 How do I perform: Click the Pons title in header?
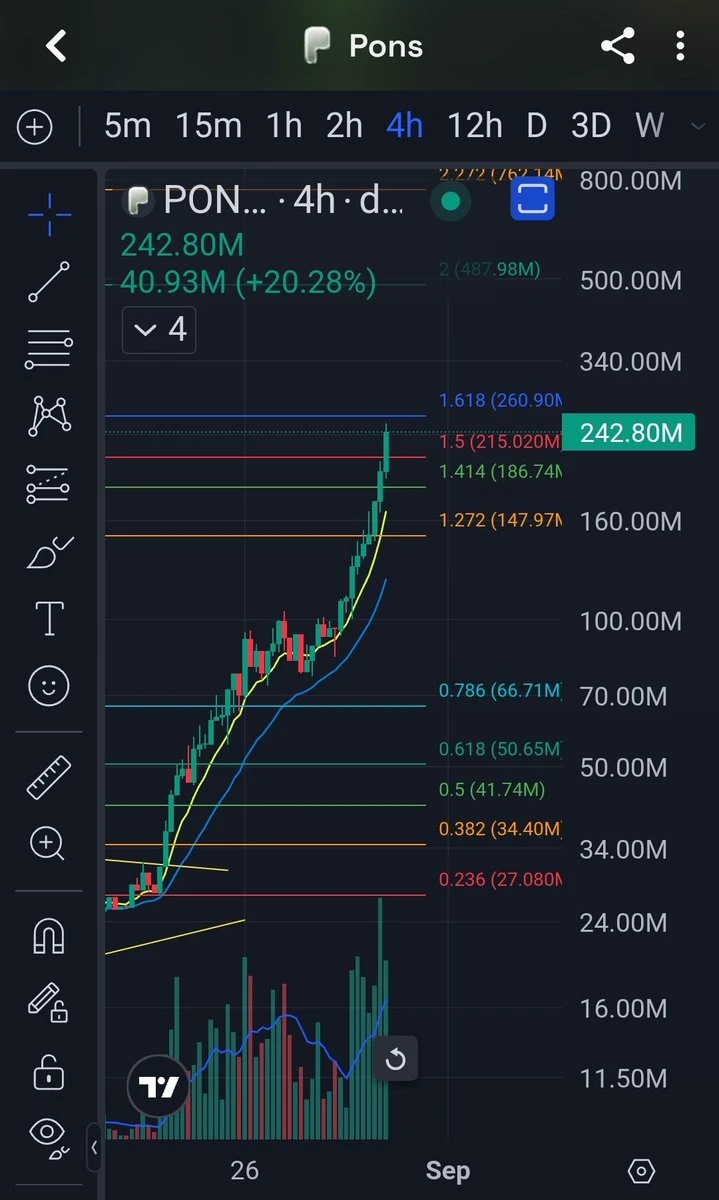tap(385, 46)
